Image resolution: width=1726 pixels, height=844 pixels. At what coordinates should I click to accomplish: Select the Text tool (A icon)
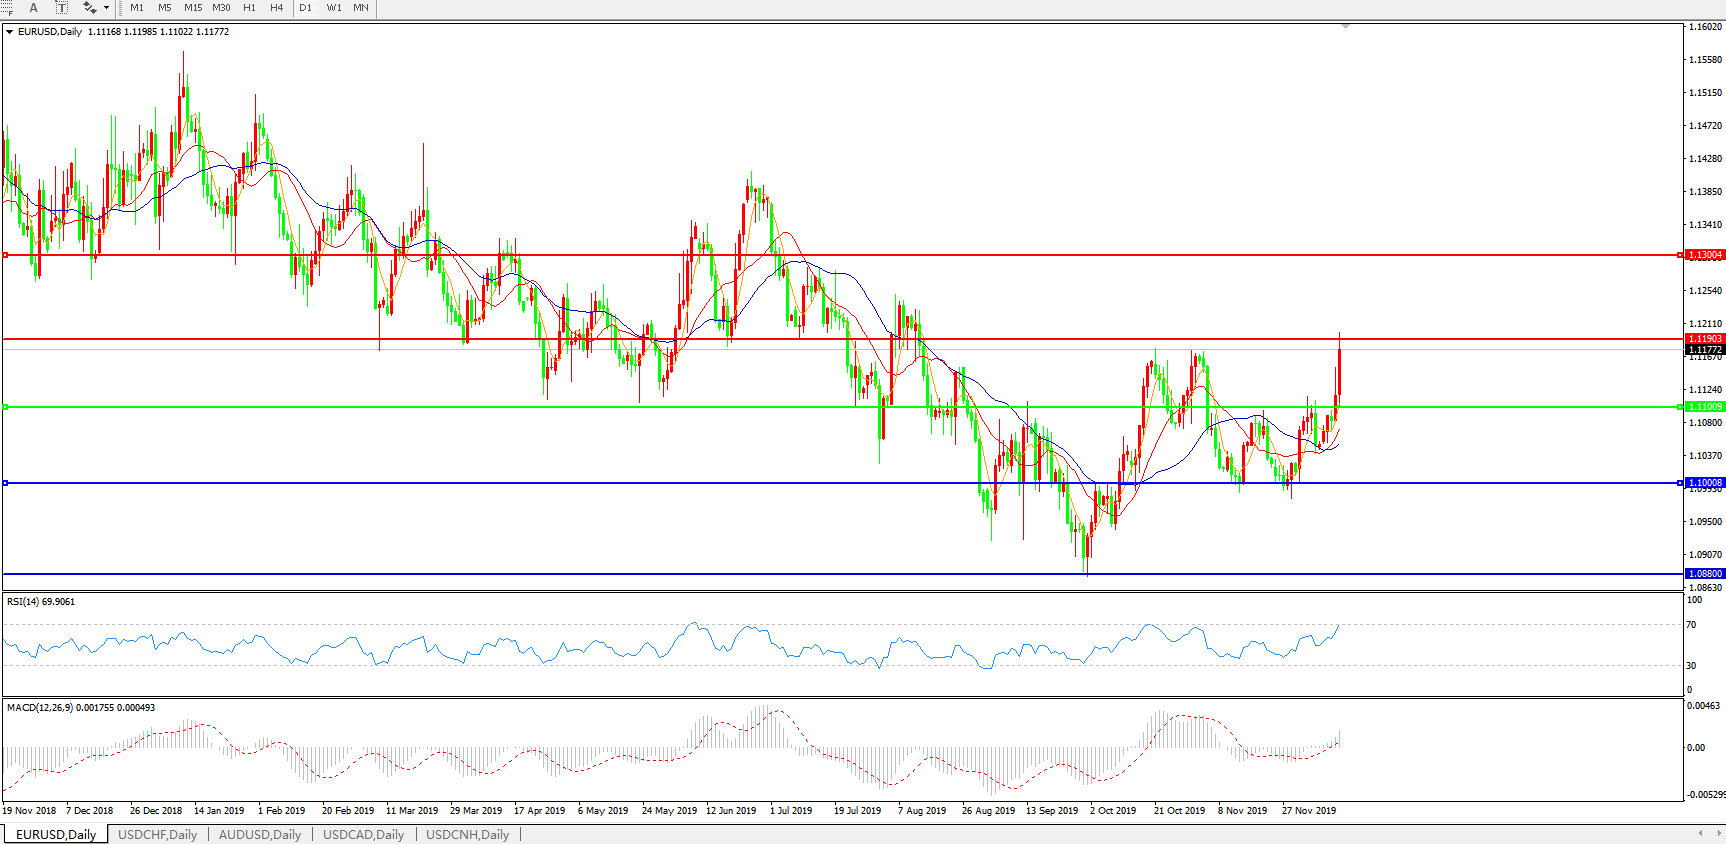pos(33,8)
